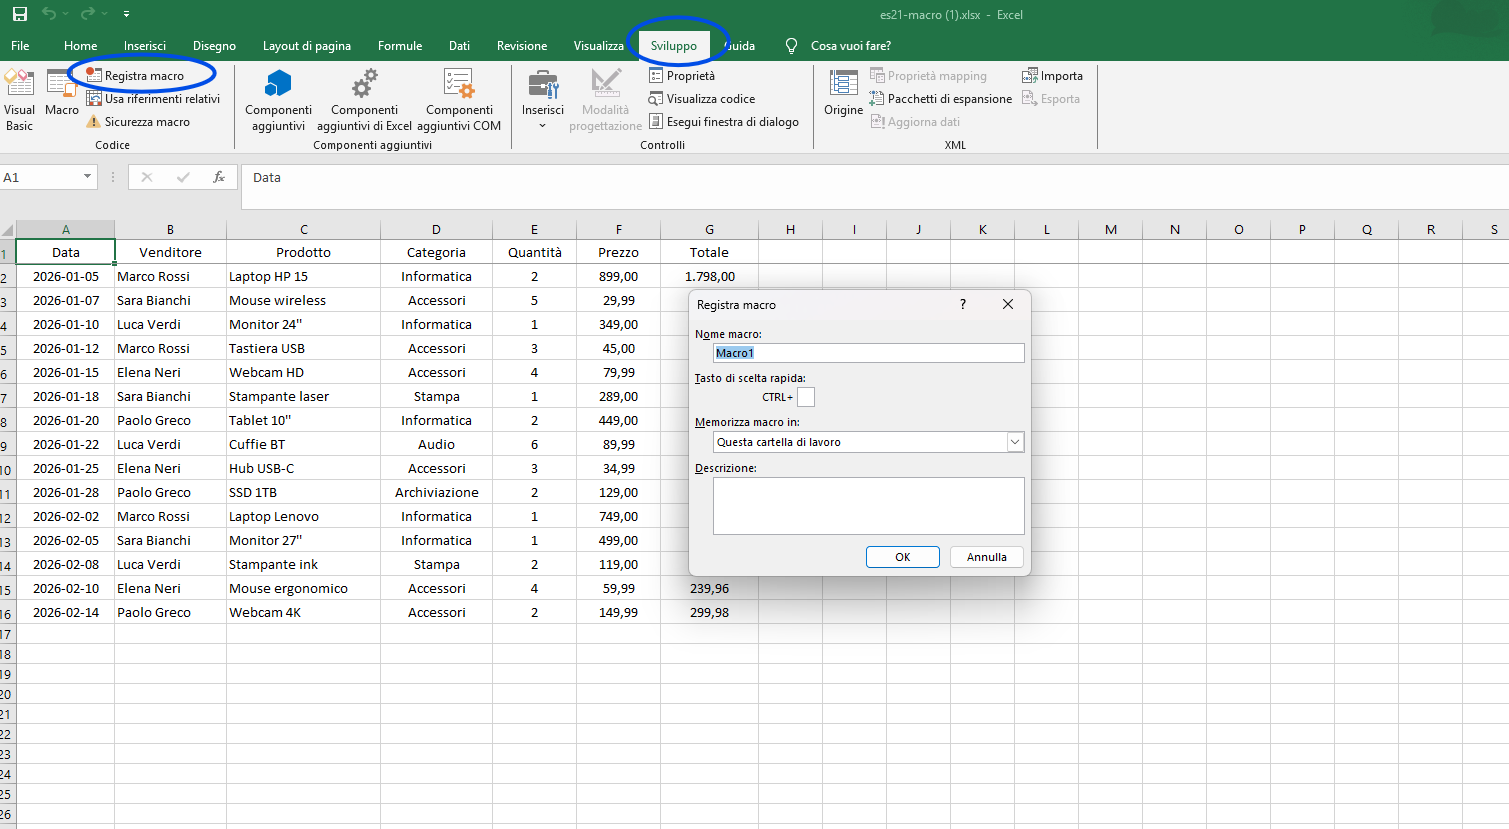Open the Layout di pagina tab

(x=307, y=46)
